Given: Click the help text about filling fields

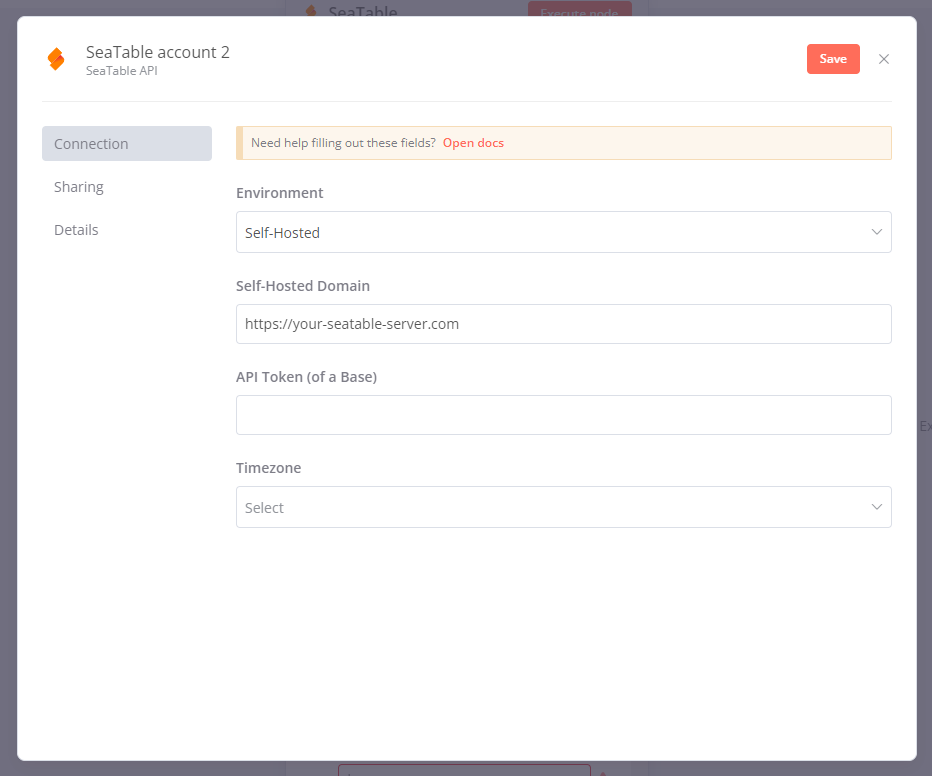Looking at the screenshot, I should (x=343, y=143).
